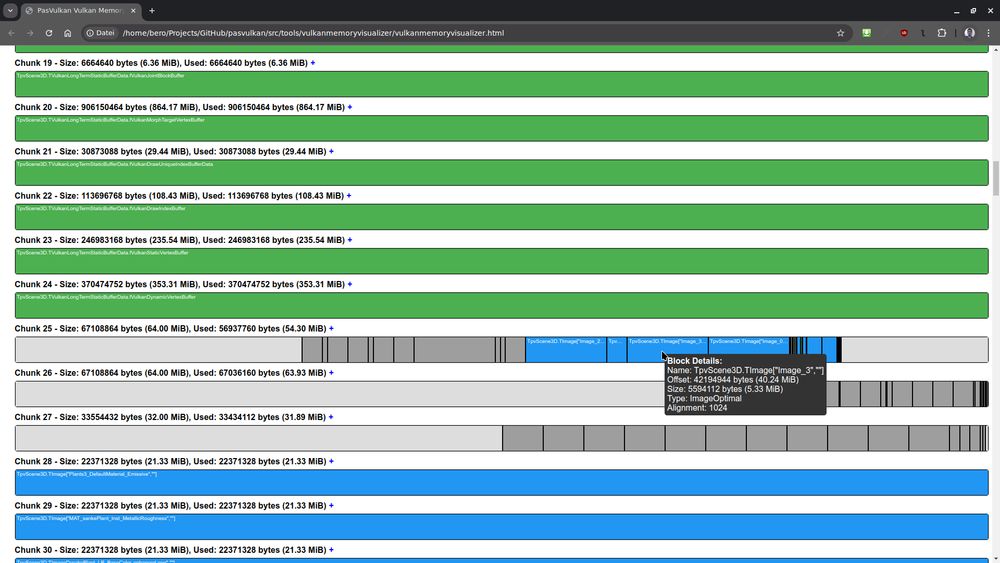Open the red extension icon in toolbar
Viewport: 1000px width, 563px height.
tap(904, 33)
